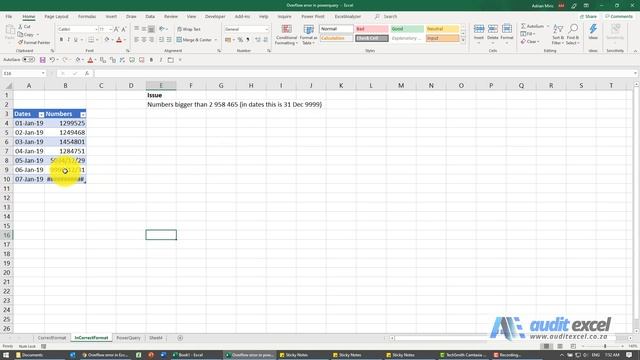This screenshot has width=640, height=360.
Task: Click the Cut button in the Clipboard group
Action: (24, 27)
